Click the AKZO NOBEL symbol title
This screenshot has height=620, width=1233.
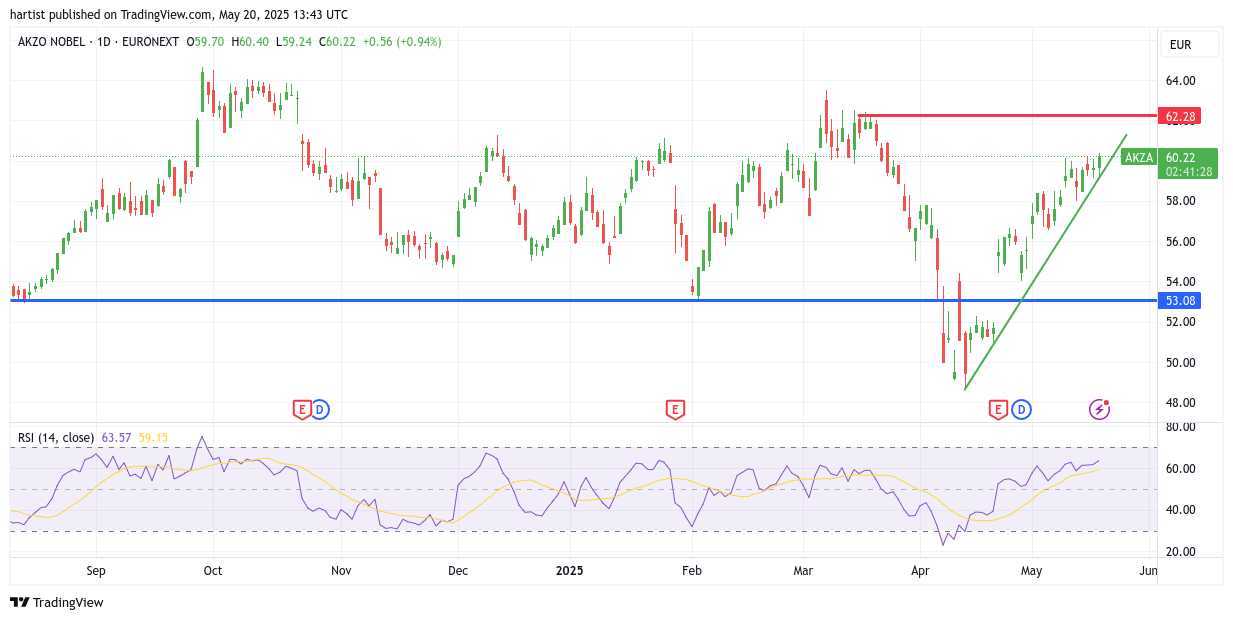99,42
